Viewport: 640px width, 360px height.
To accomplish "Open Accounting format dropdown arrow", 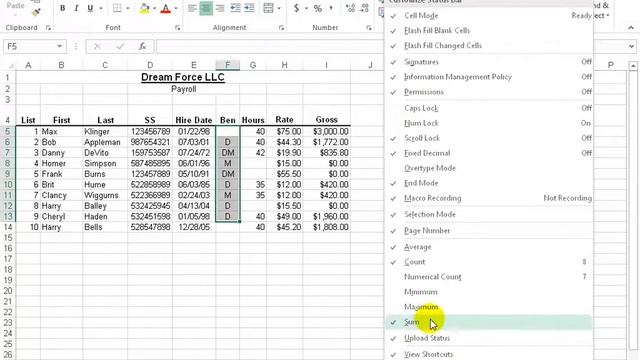I will [306, 8].
